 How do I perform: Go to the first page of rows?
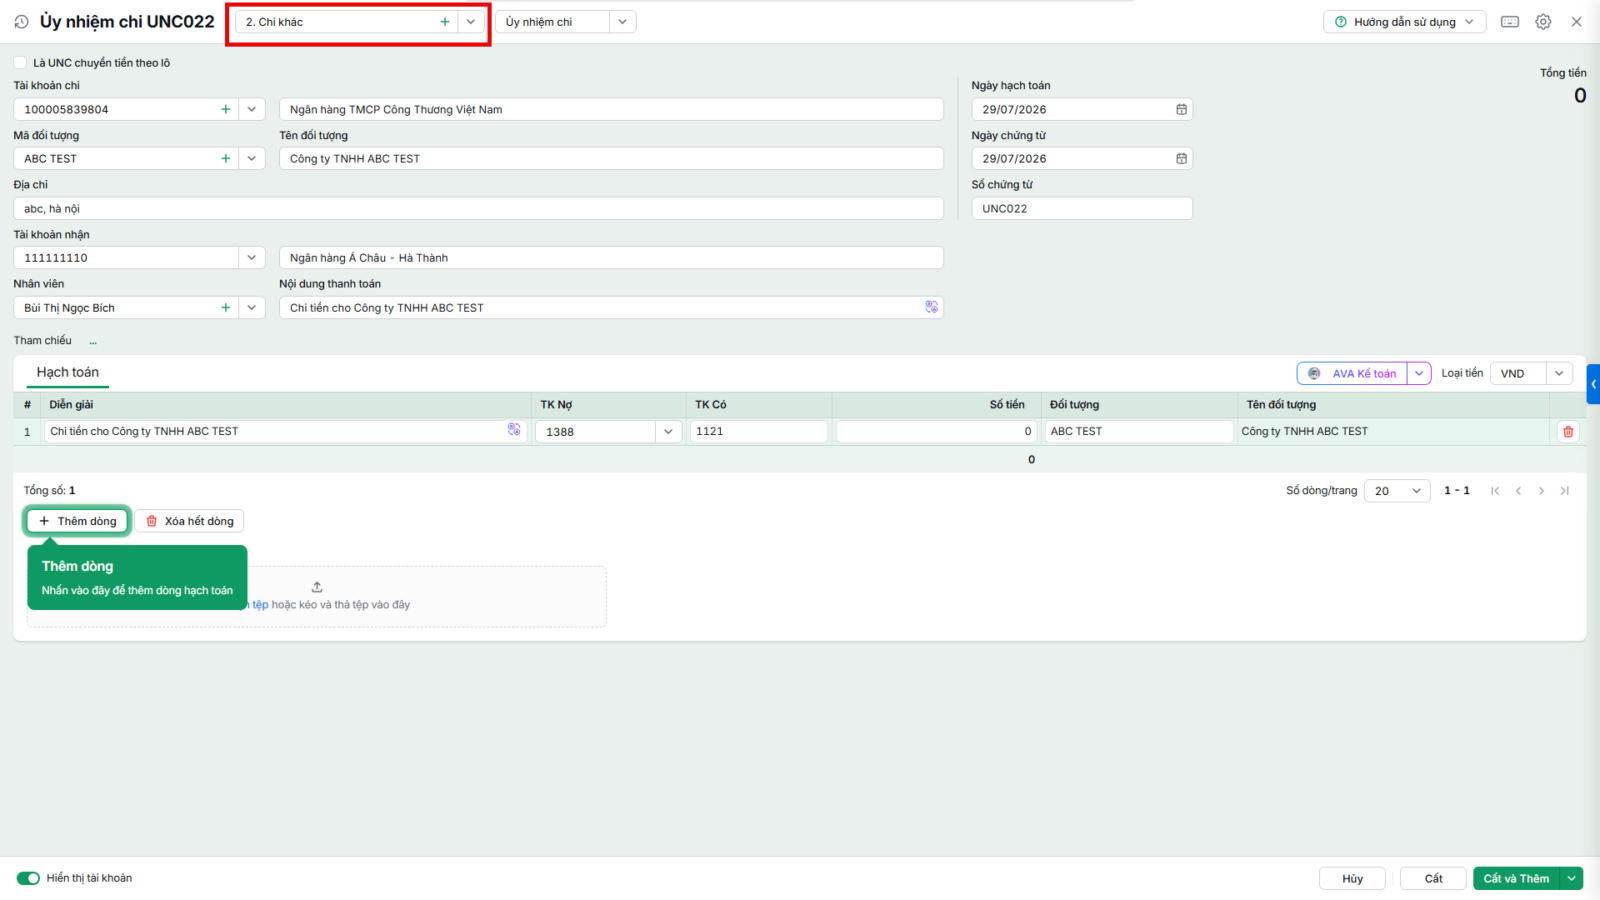1495,491
